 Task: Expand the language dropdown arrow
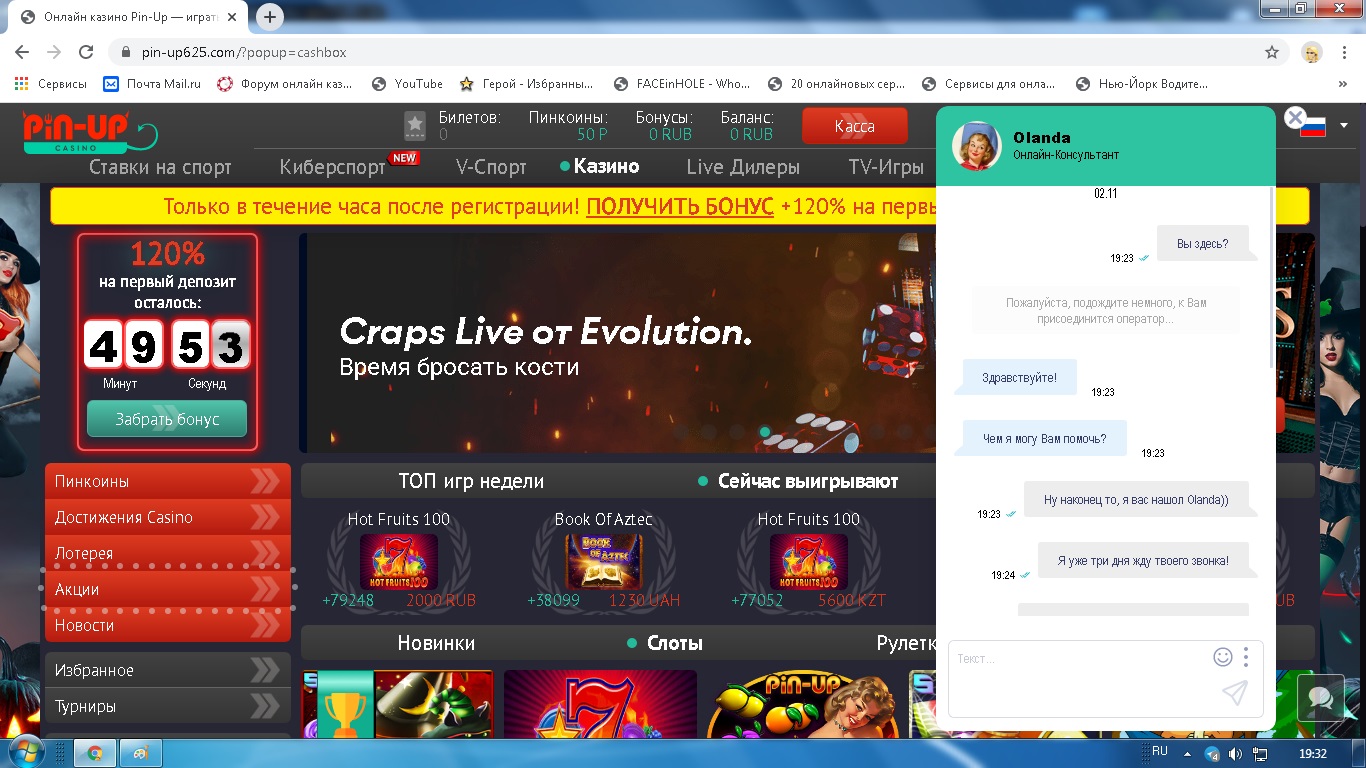click(1343, 126)
